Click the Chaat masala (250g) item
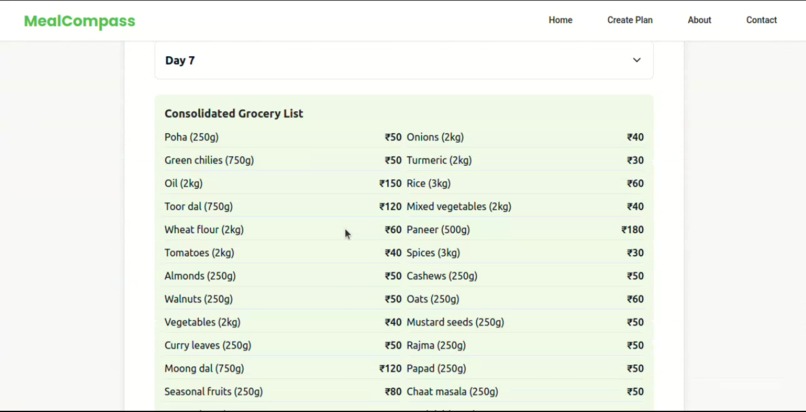 452,391
